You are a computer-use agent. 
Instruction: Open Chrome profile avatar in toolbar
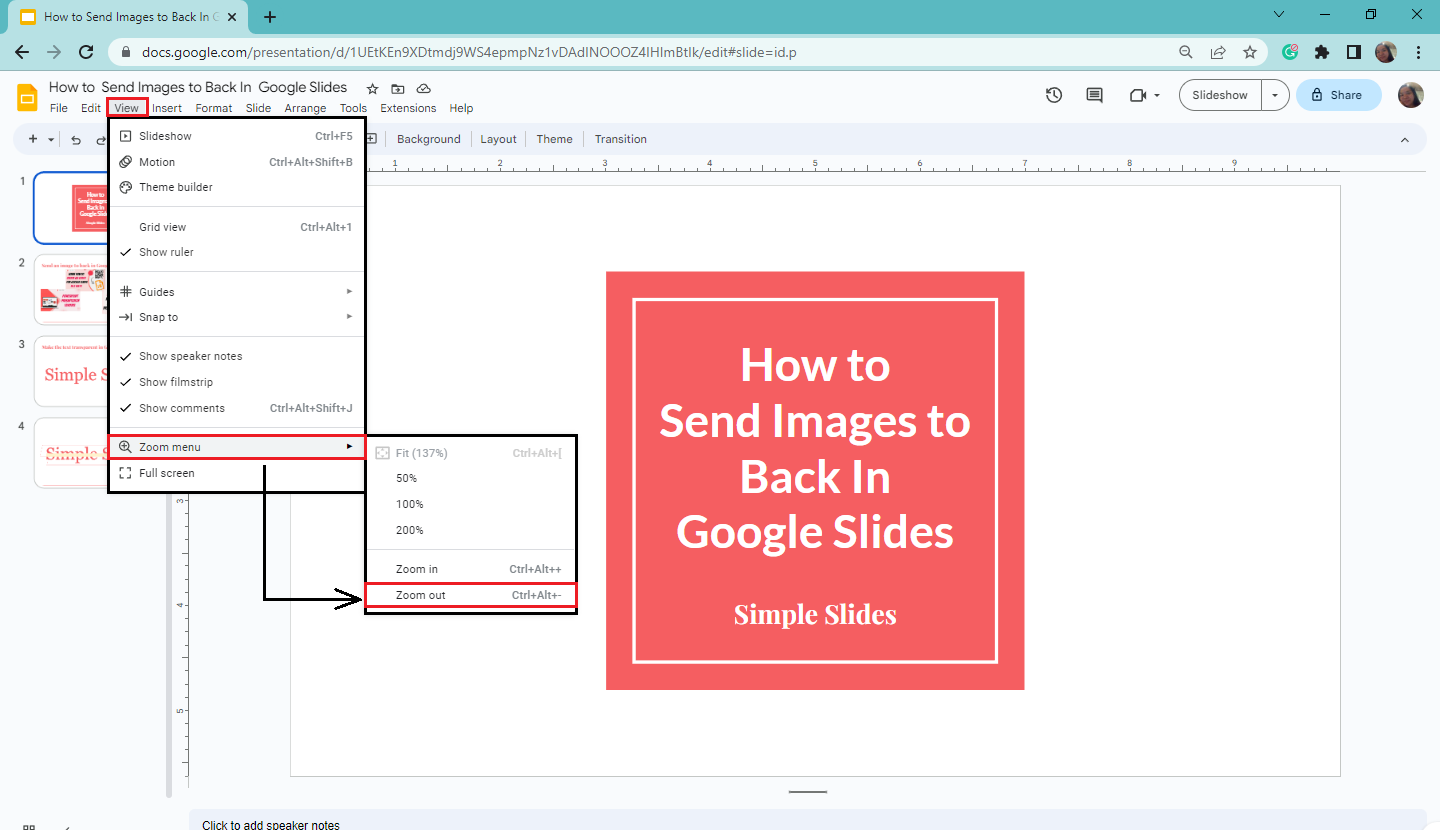1386,52
